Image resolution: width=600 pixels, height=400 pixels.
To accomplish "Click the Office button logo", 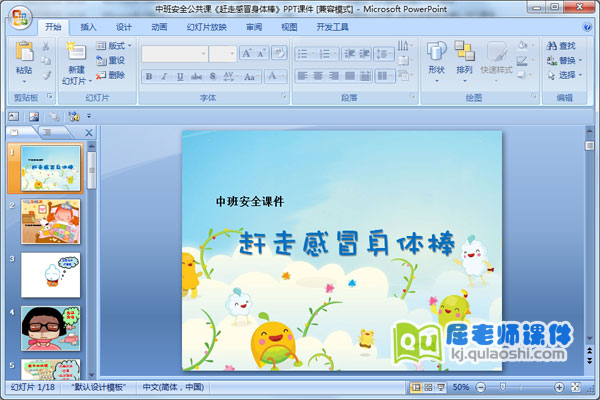I will [20, 18].
